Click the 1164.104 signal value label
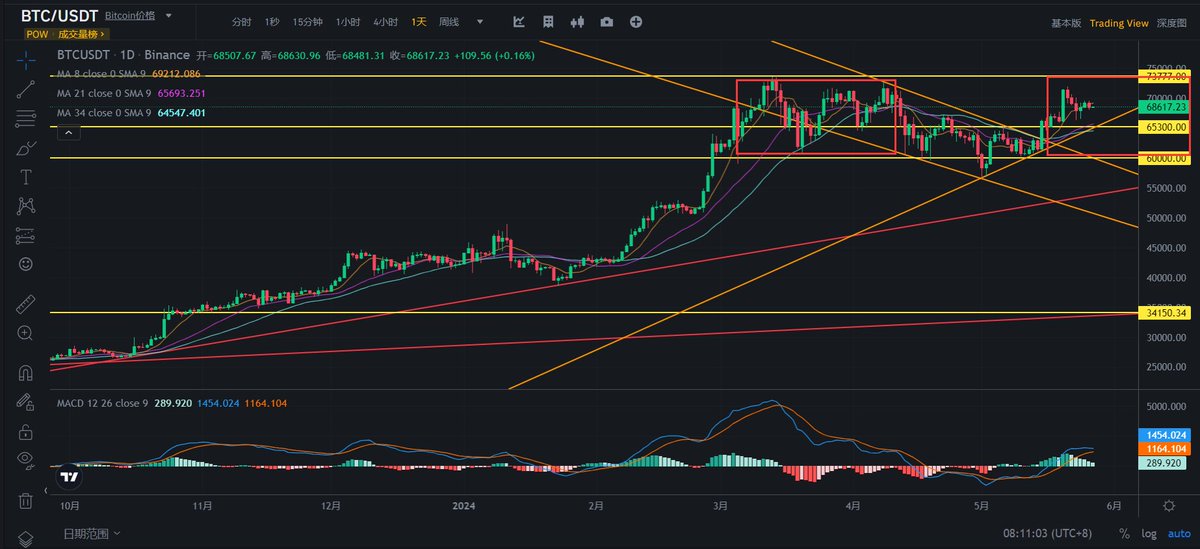 (x=1164, y=450)
